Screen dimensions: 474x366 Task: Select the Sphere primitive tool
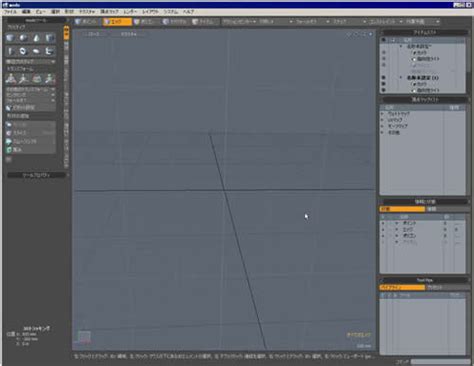(x=23, y=38)
